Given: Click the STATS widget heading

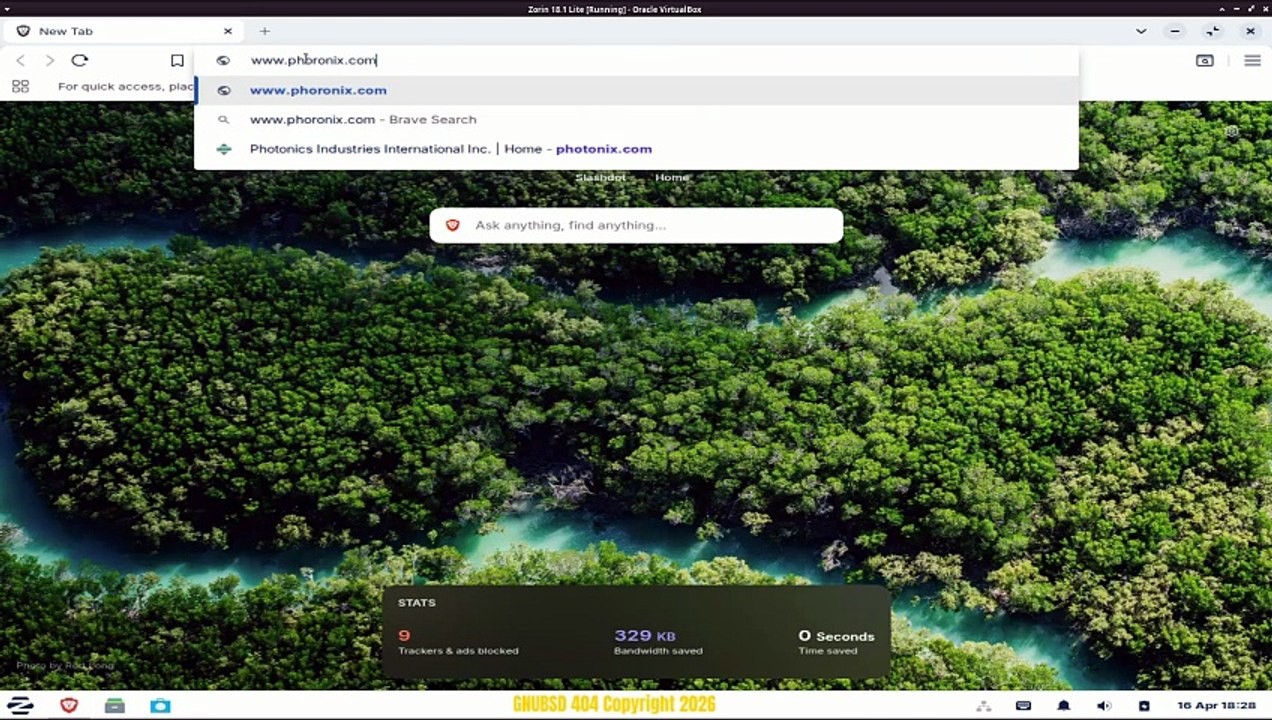Looking at the screenshot, I should [417, 603].
